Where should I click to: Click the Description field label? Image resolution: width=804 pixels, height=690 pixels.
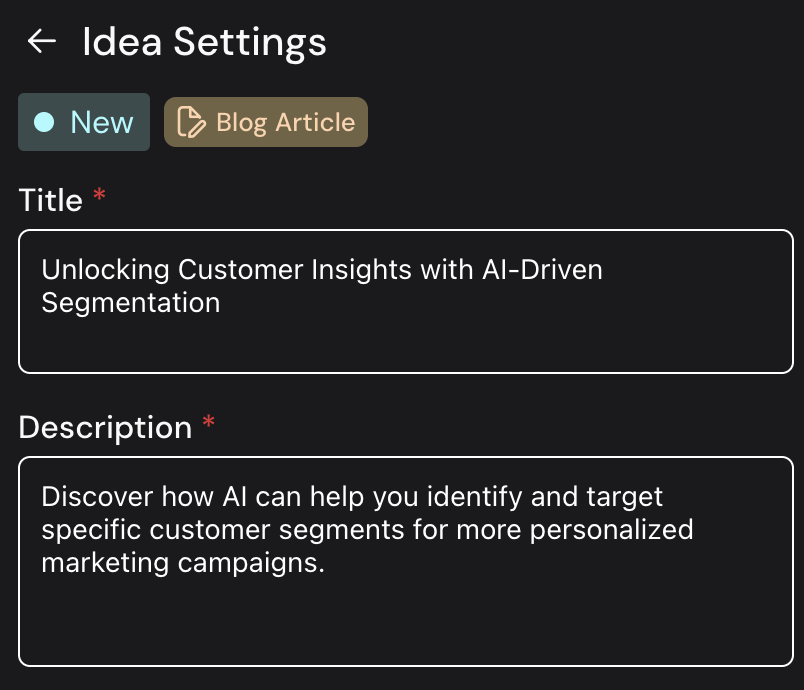point(105,427)
